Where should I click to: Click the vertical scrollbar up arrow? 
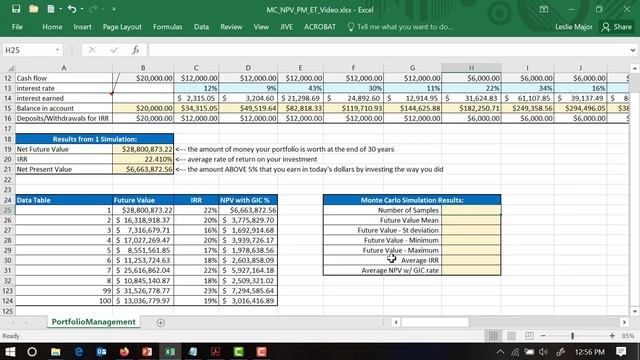[x=635, y=68]
